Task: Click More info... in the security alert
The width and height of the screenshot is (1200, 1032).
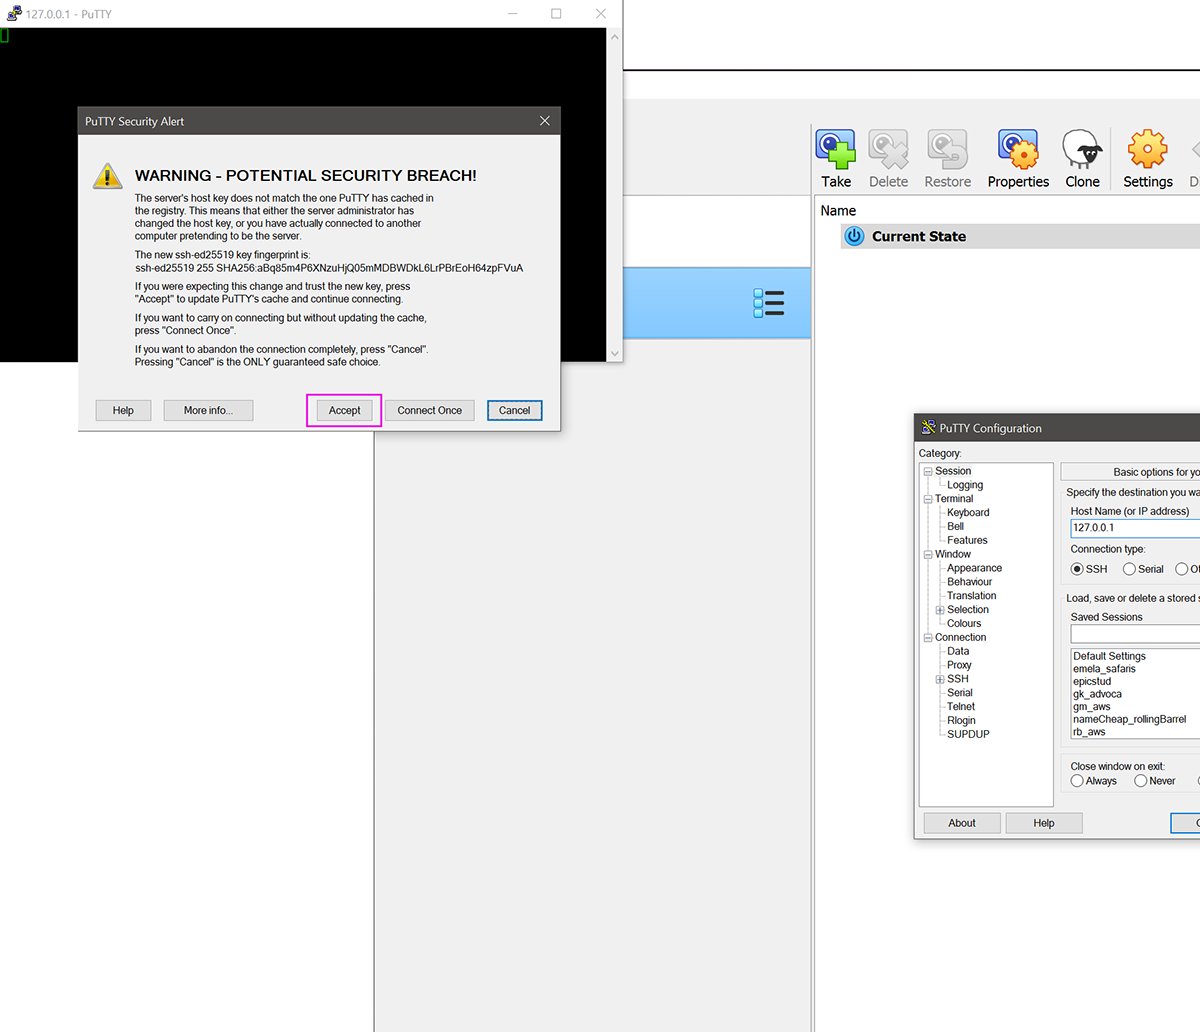Action: pos(208,410)
